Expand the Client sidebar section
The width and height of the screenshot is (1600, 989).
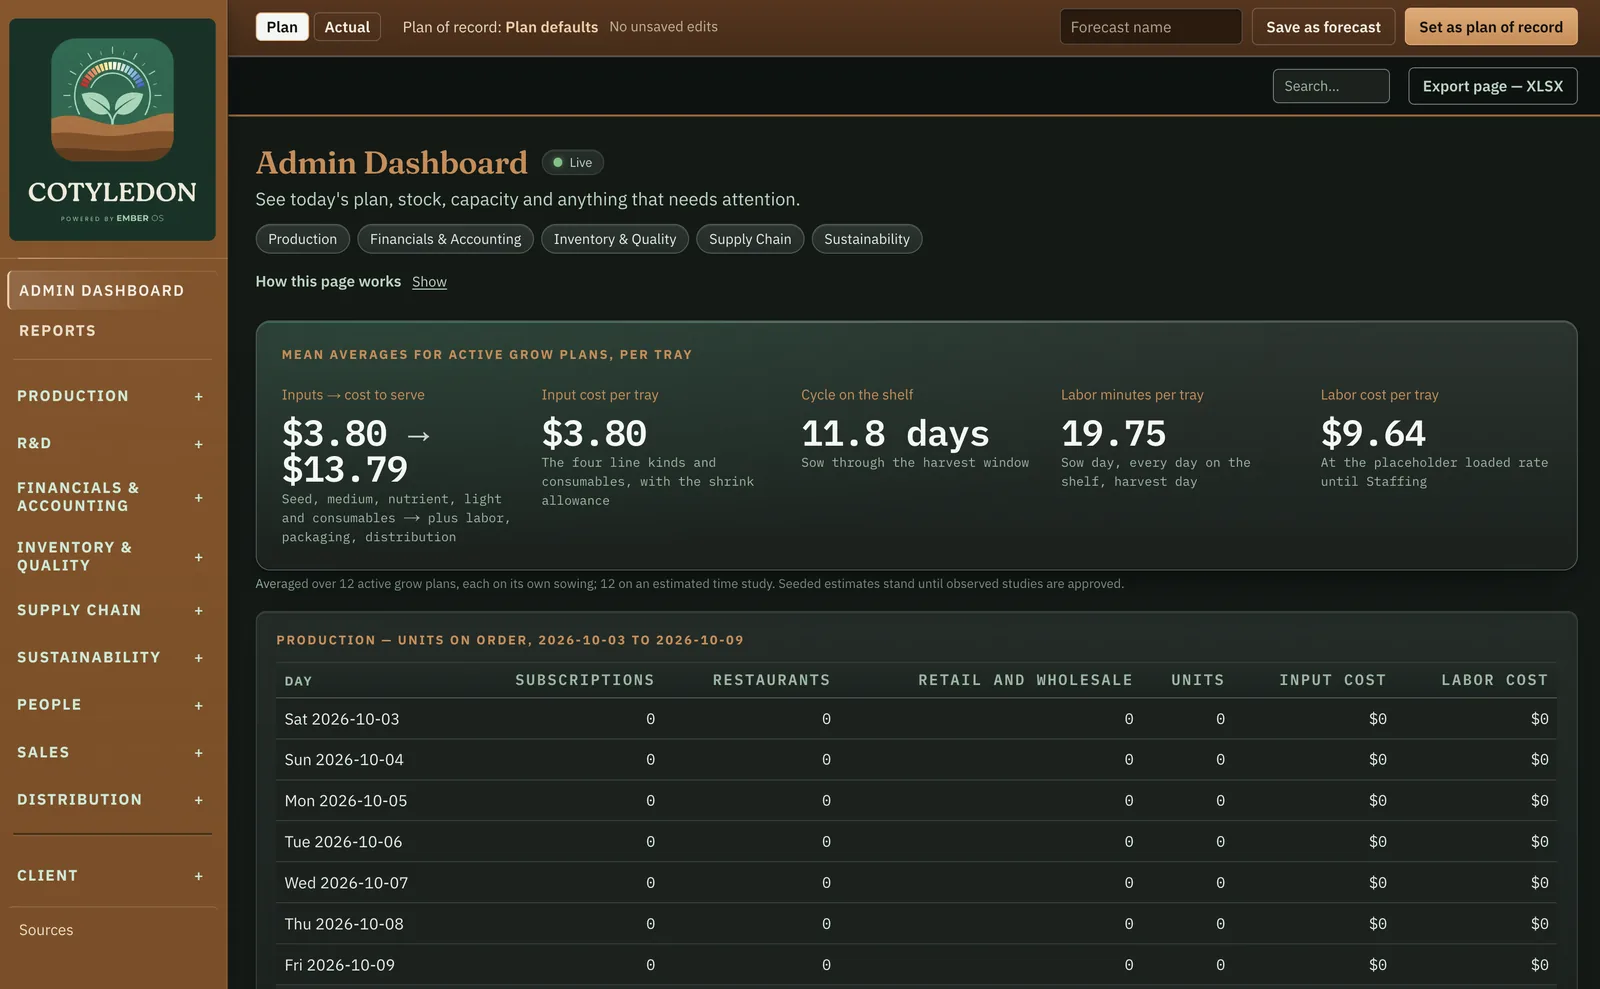[x=110, y=875]
